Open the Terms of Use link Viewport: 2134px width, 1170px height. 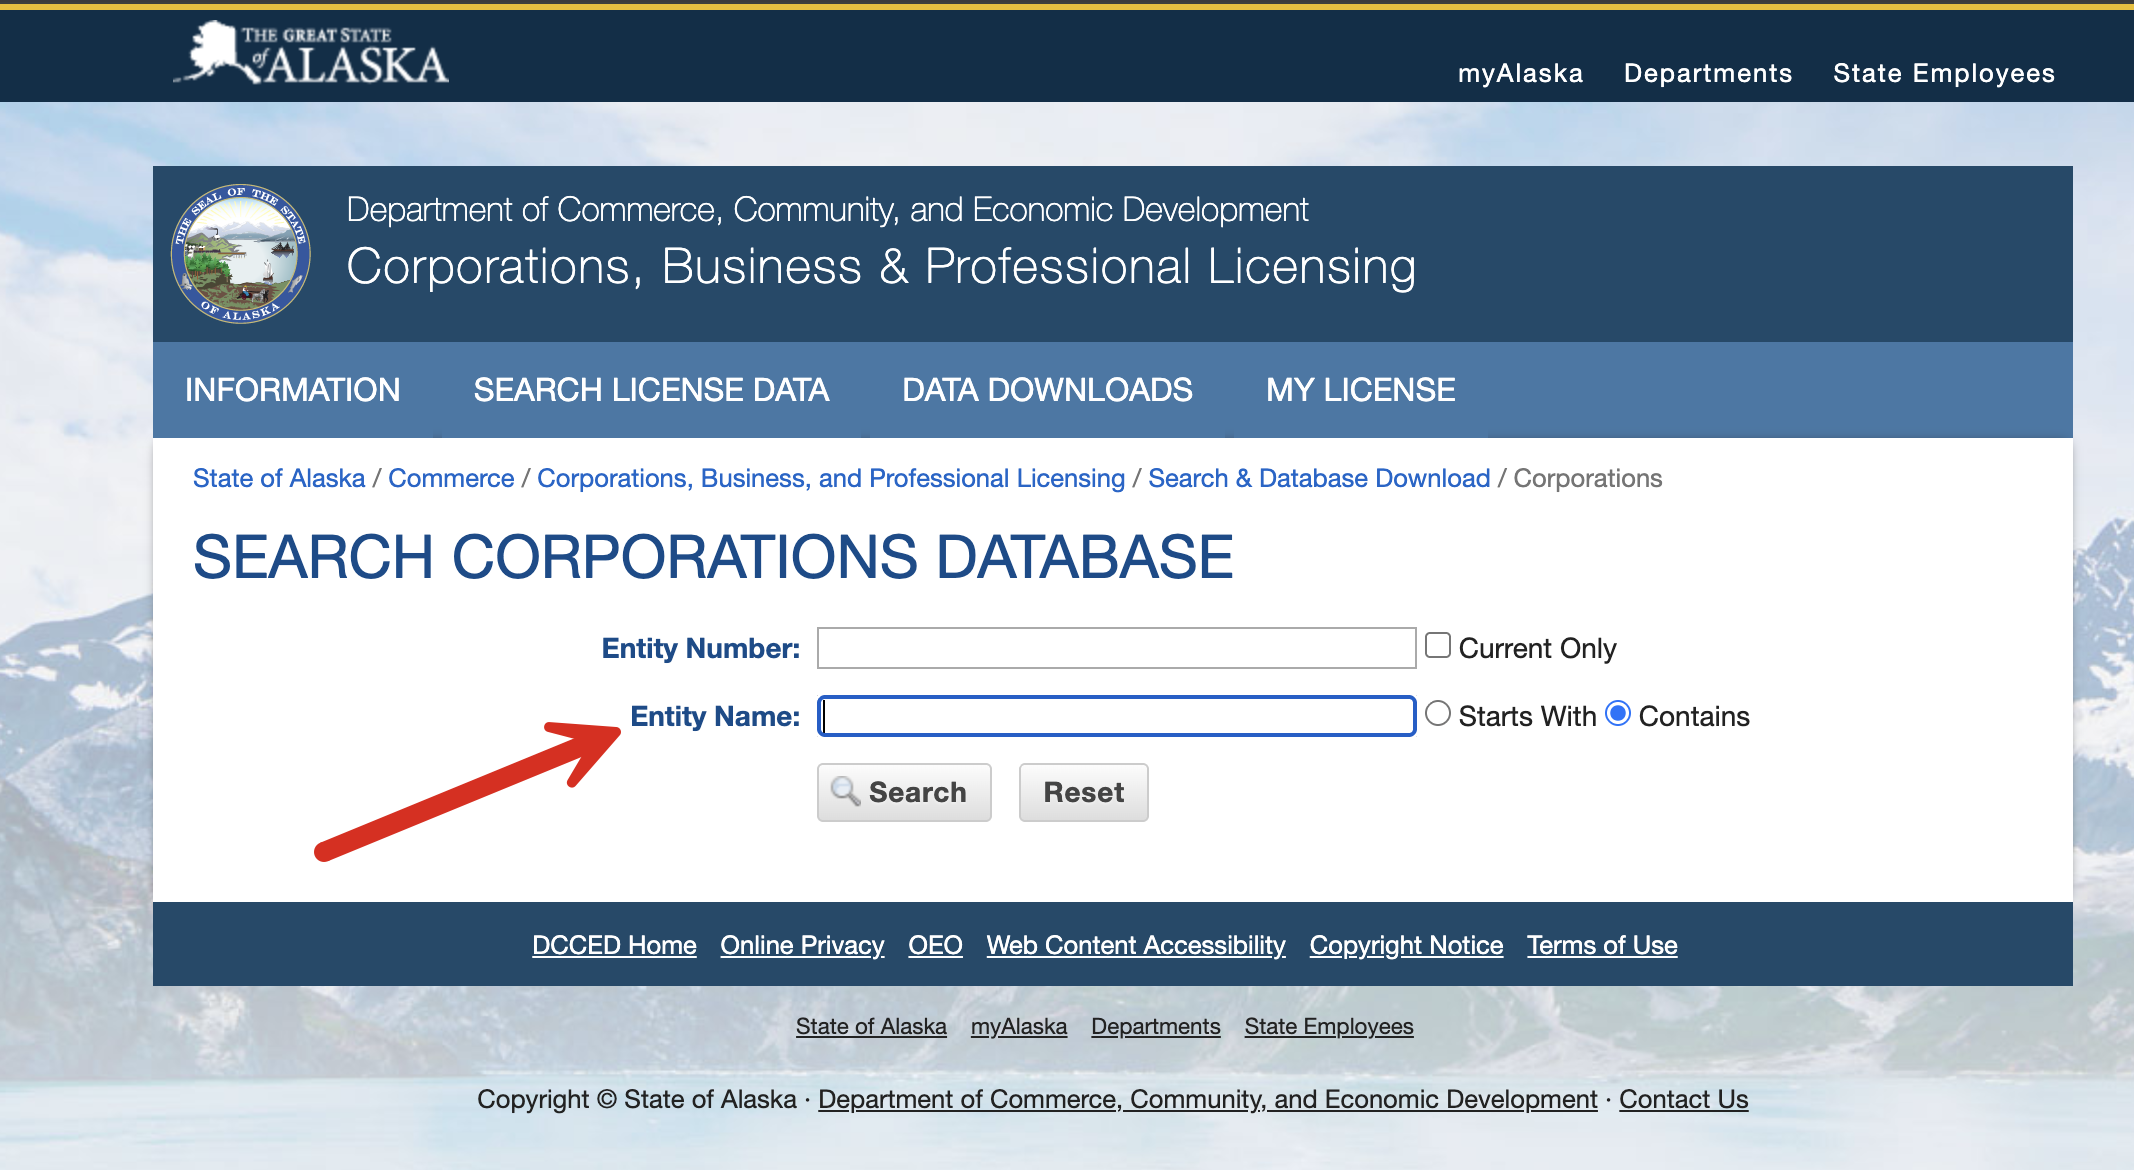click(x=1602, y=945)
